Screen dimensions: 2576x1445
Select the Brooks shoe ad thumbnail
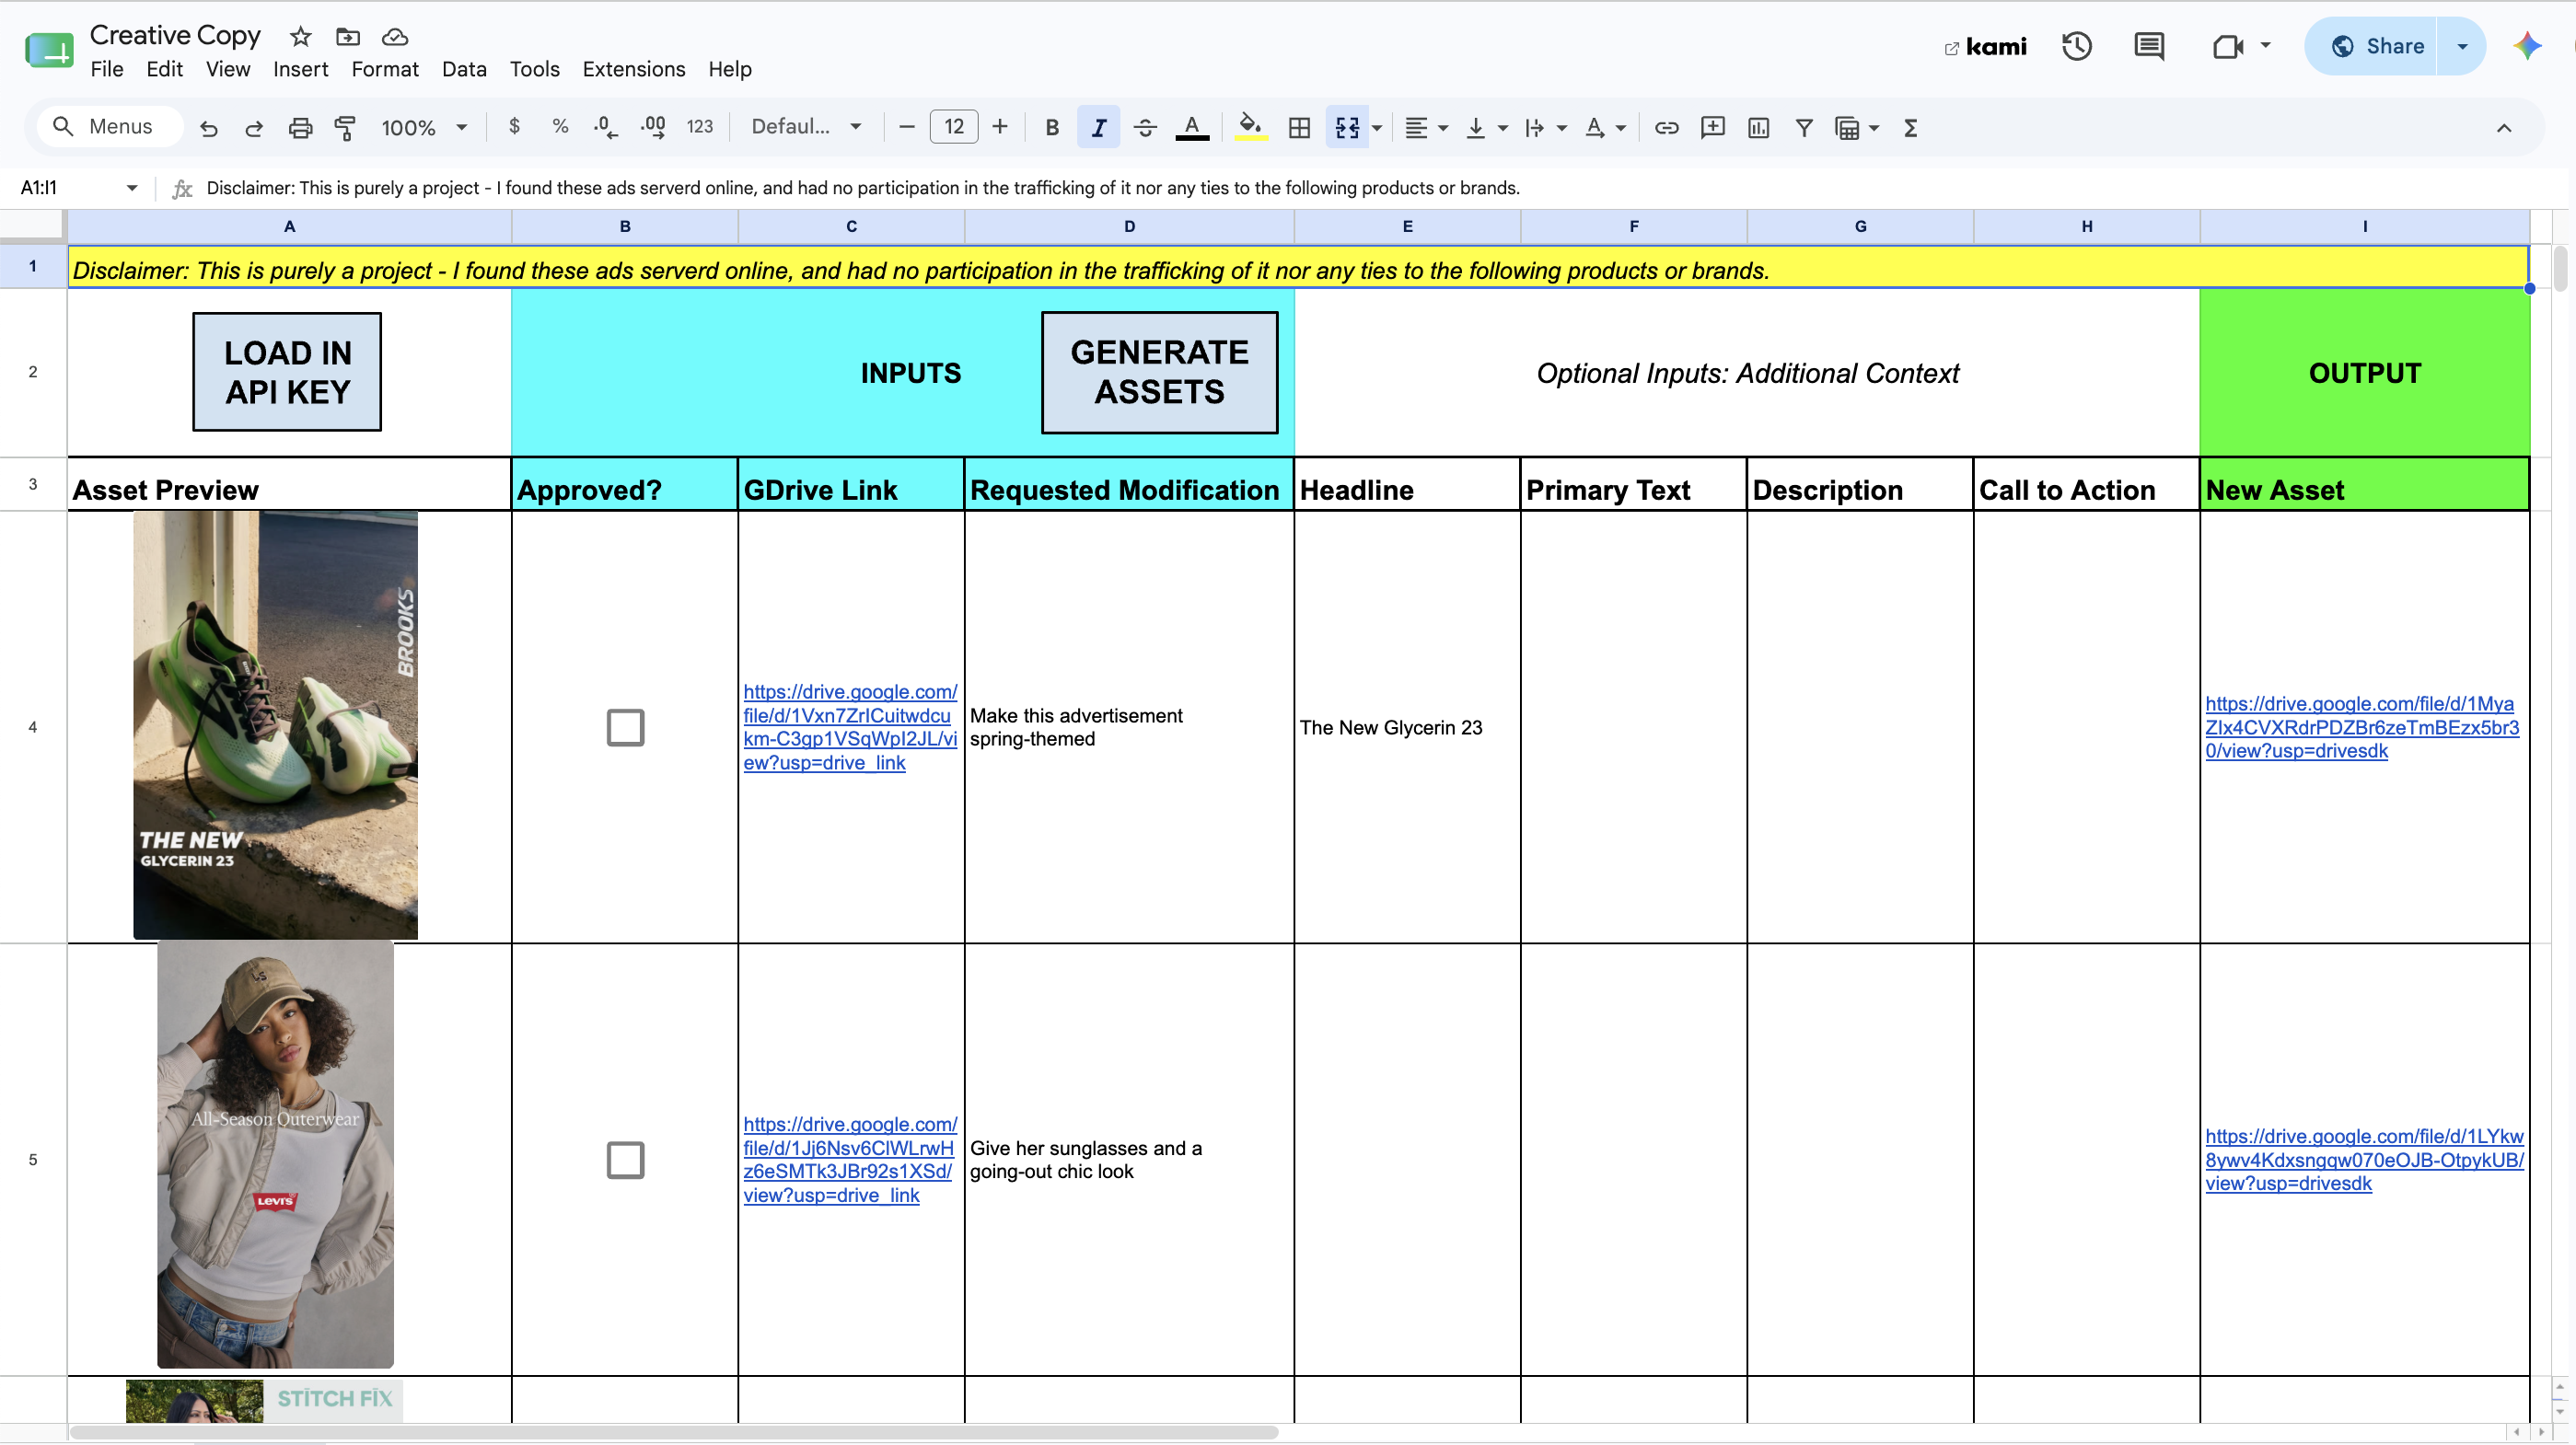275,725
